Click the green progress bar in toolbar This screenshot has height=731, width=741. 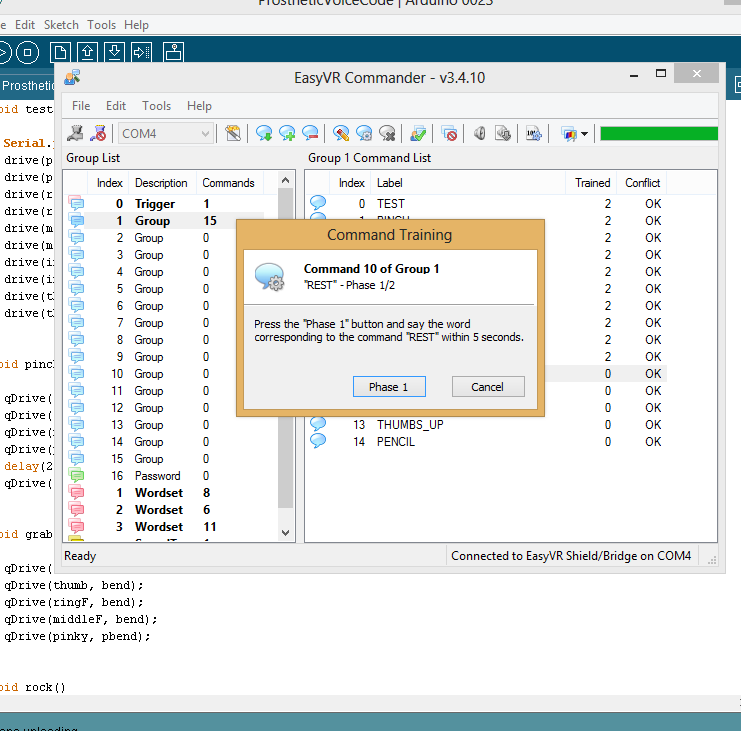tap(659, 134)
